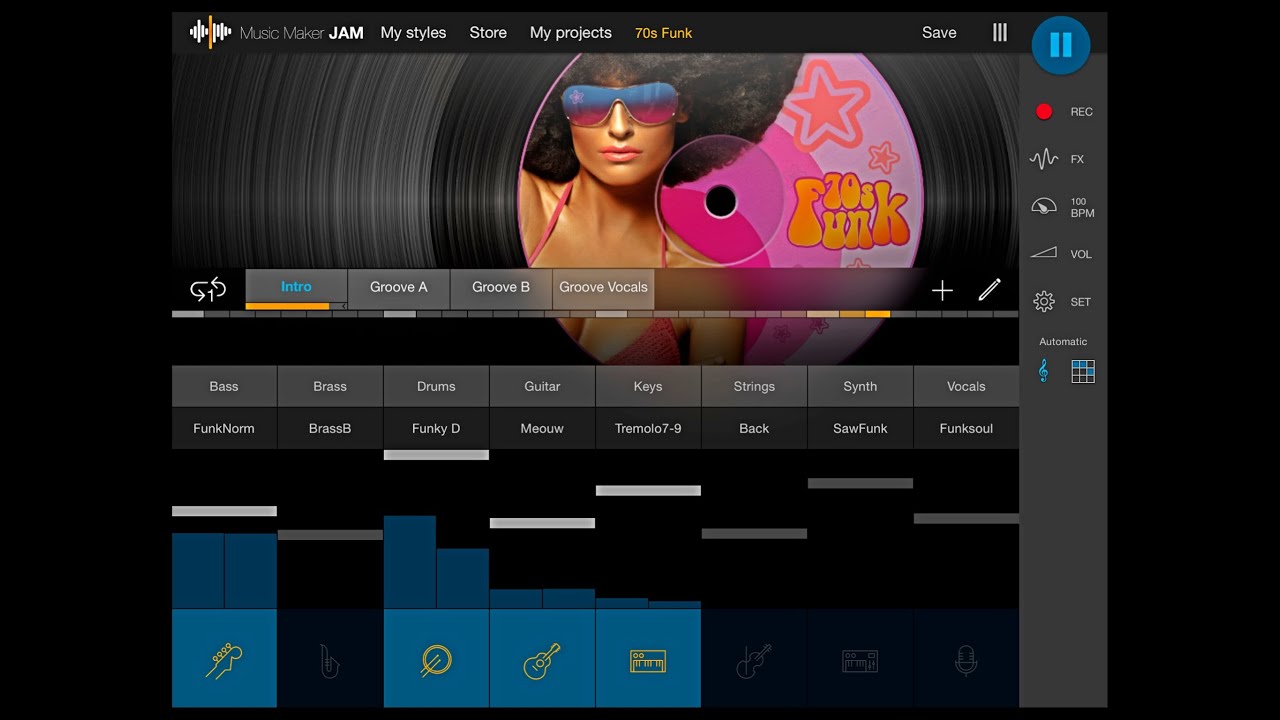The height and width of the screenshot is (720, 1280).
Task: Open the SET gear settings
Action: [x=1044, y=301]
